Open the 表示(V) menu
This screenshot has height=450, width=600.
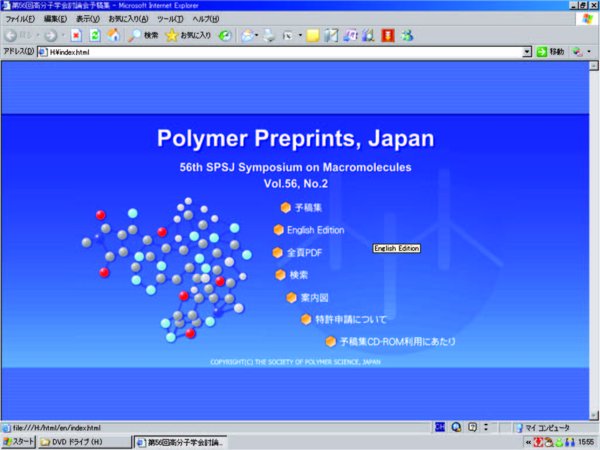coord(88,19)
